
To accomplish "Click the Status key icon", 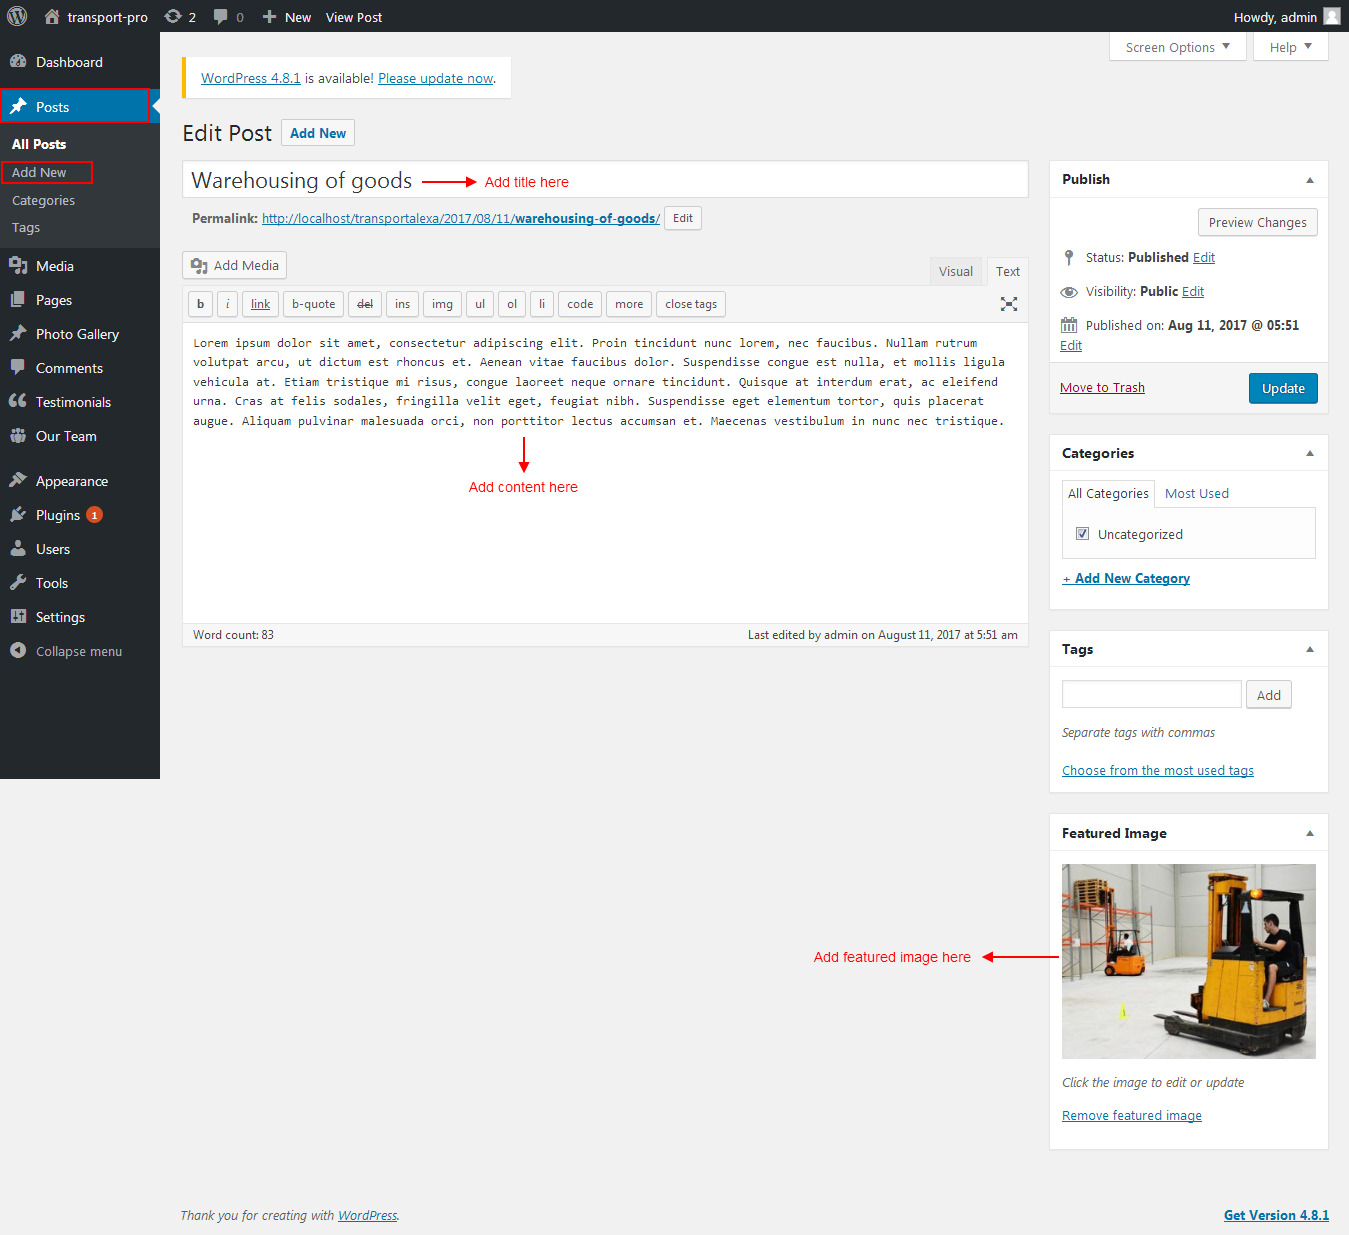I will click(x=1069, y=257).
